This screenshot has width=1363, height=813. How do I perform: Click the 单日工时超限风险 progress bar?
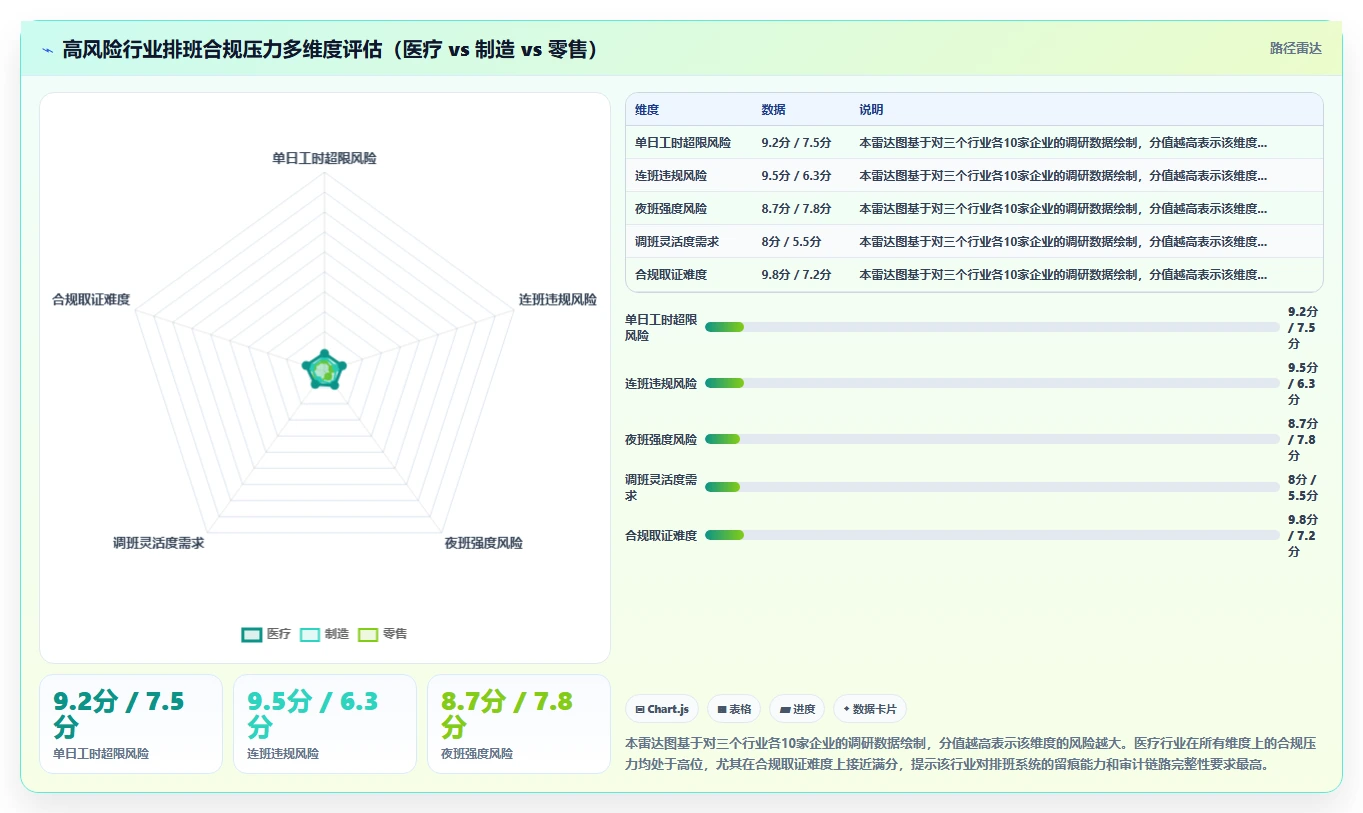point(992,327)
